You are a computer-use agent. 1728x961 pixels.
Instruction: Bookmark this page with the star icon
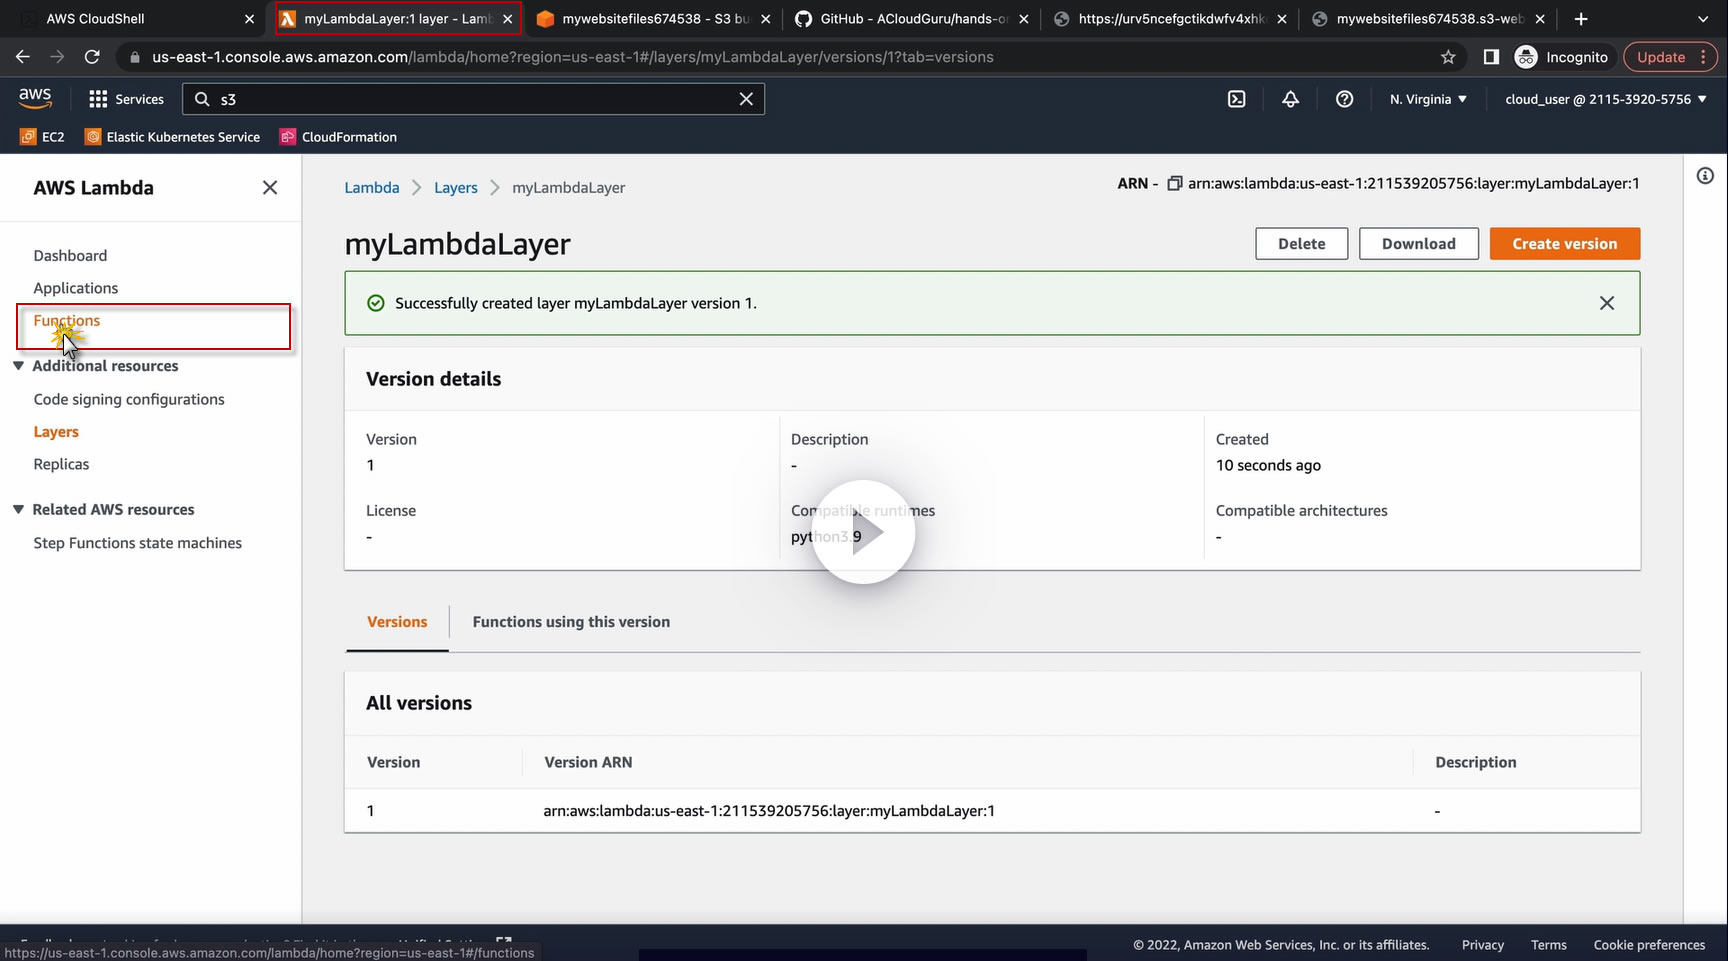click(1448, 57)
